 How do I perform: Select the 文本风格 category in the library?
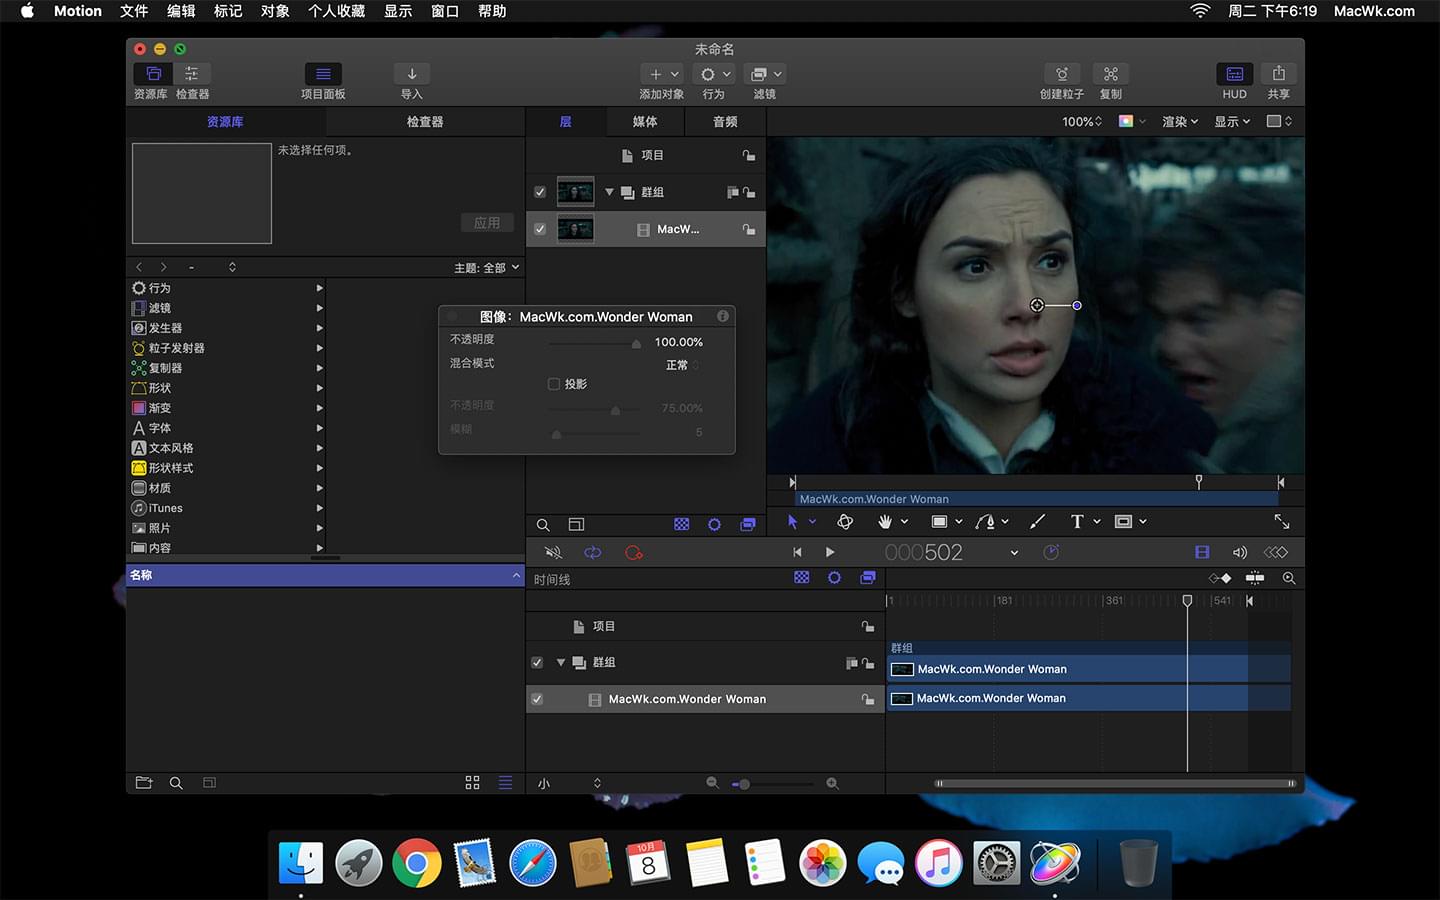click(x=227, y=448)
